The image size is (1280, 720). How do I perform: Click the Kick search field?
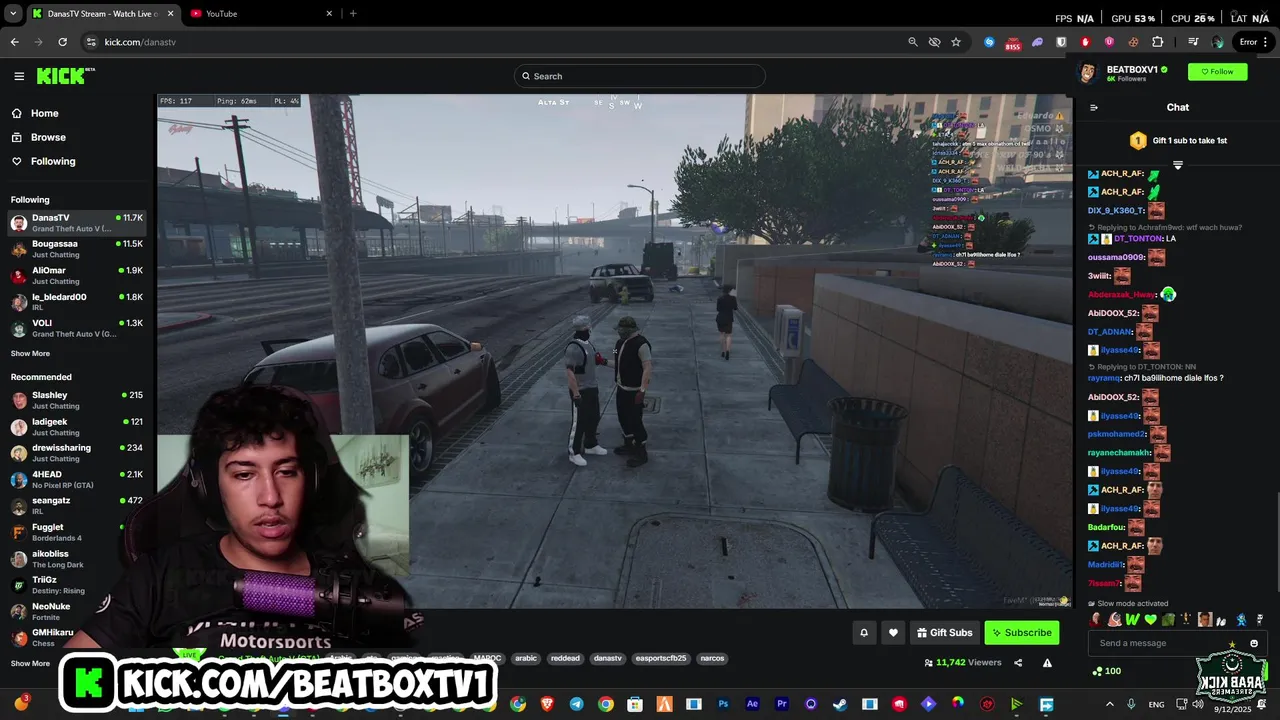[640, 76]
